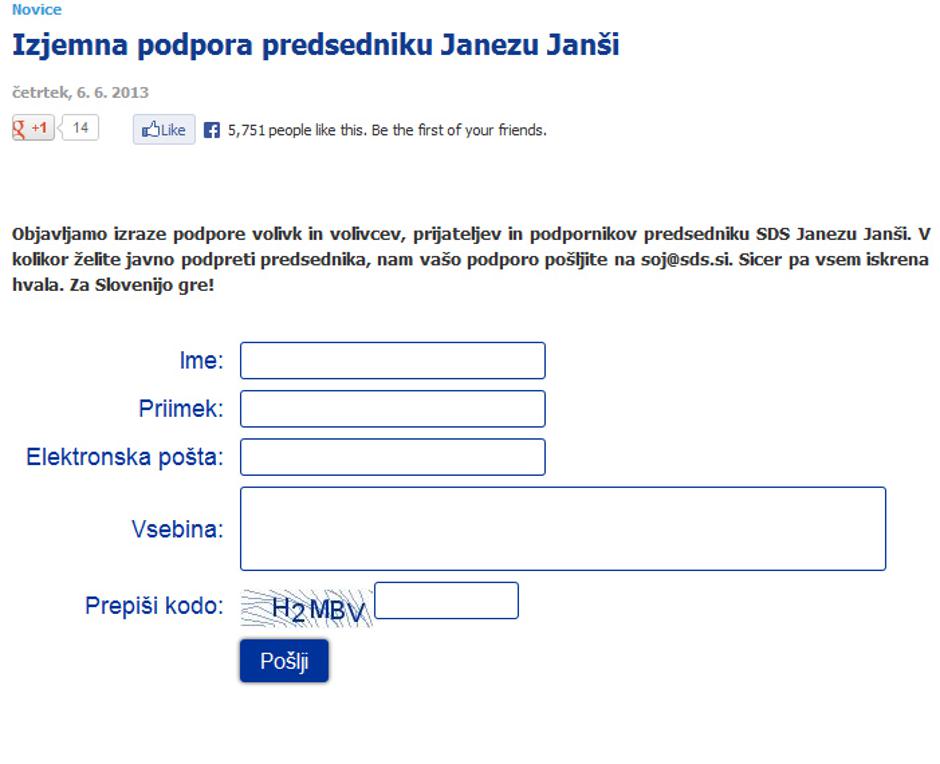Open the Novice section link
This screenshot has width=940, height=764.
(x=38, y=9)
